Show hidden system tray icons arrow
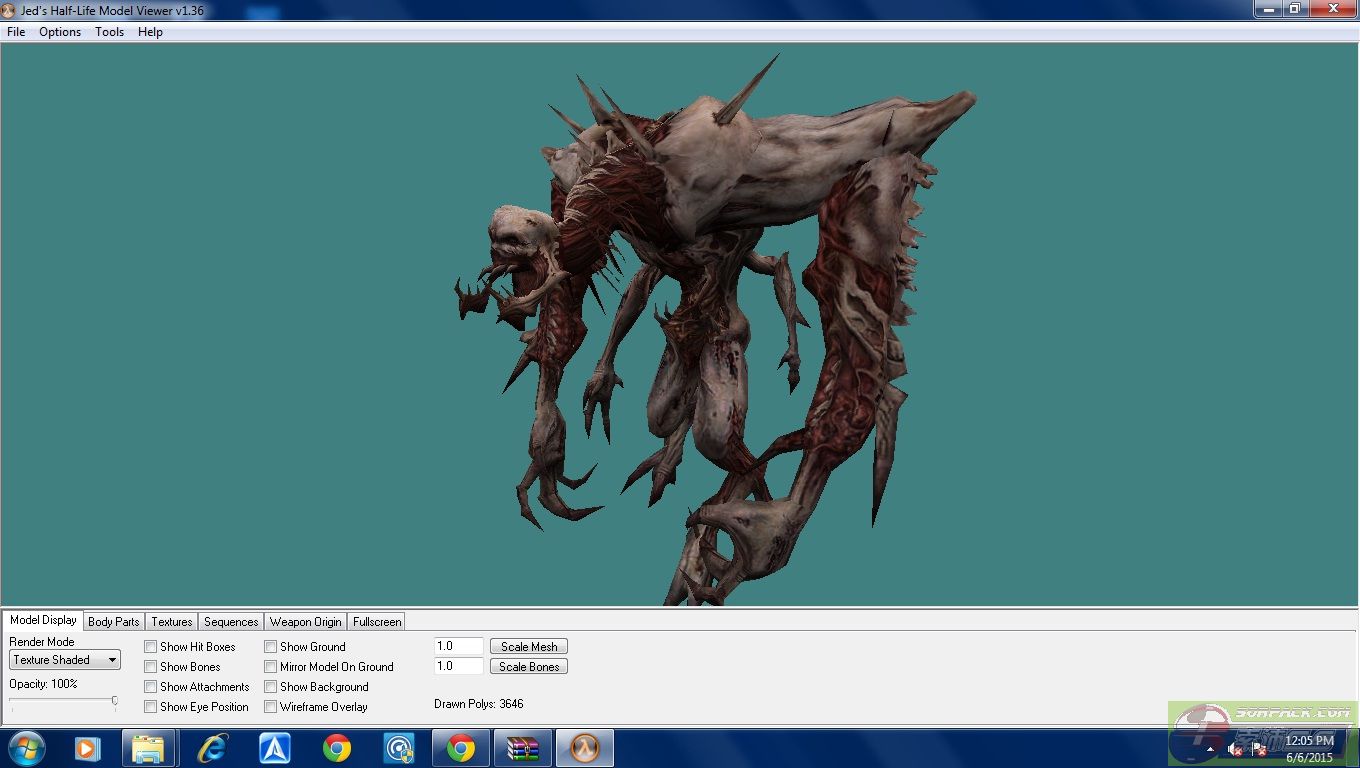This screenshot has width=1360, height=768. pyautogui.click(x=1210, y=749)
